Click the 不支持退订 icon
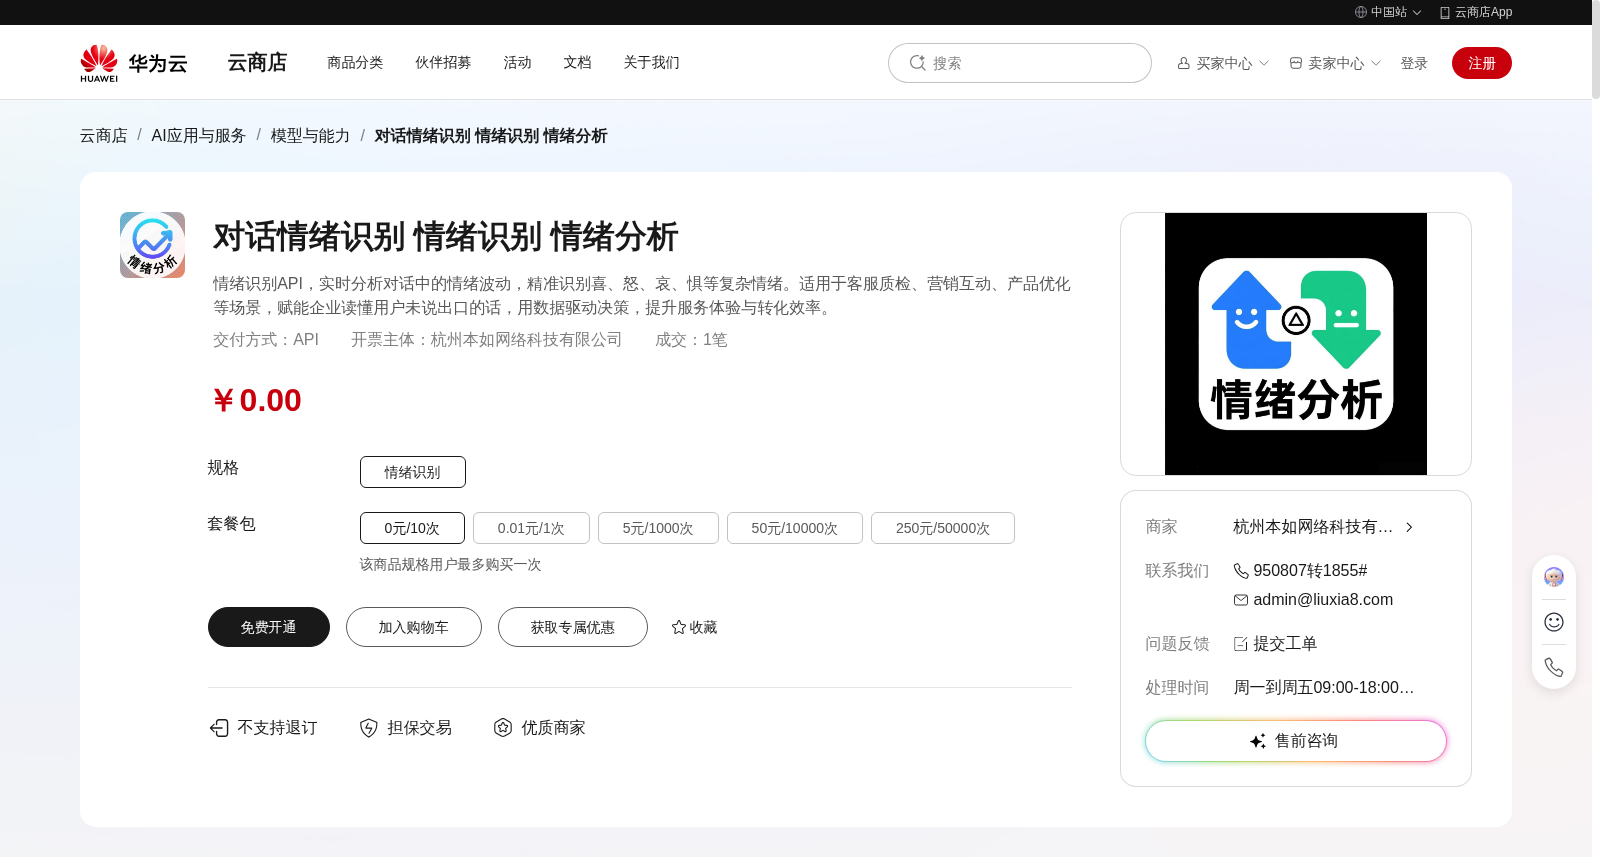Image resolution: width=1600 pixels, height=857 pixels. click(x=219, y=728)
